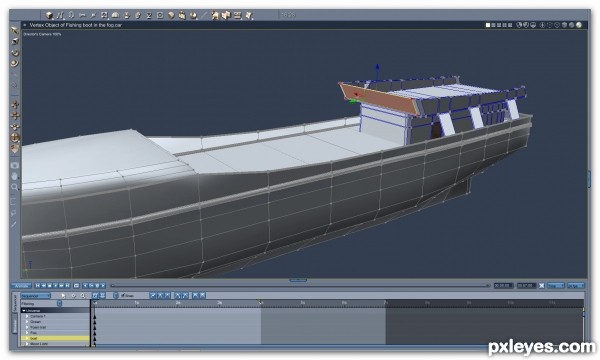The height and width of the screenshot is (360, 600).
Task: Switch to the textured sphere display mode
Action: click(579, 25)
